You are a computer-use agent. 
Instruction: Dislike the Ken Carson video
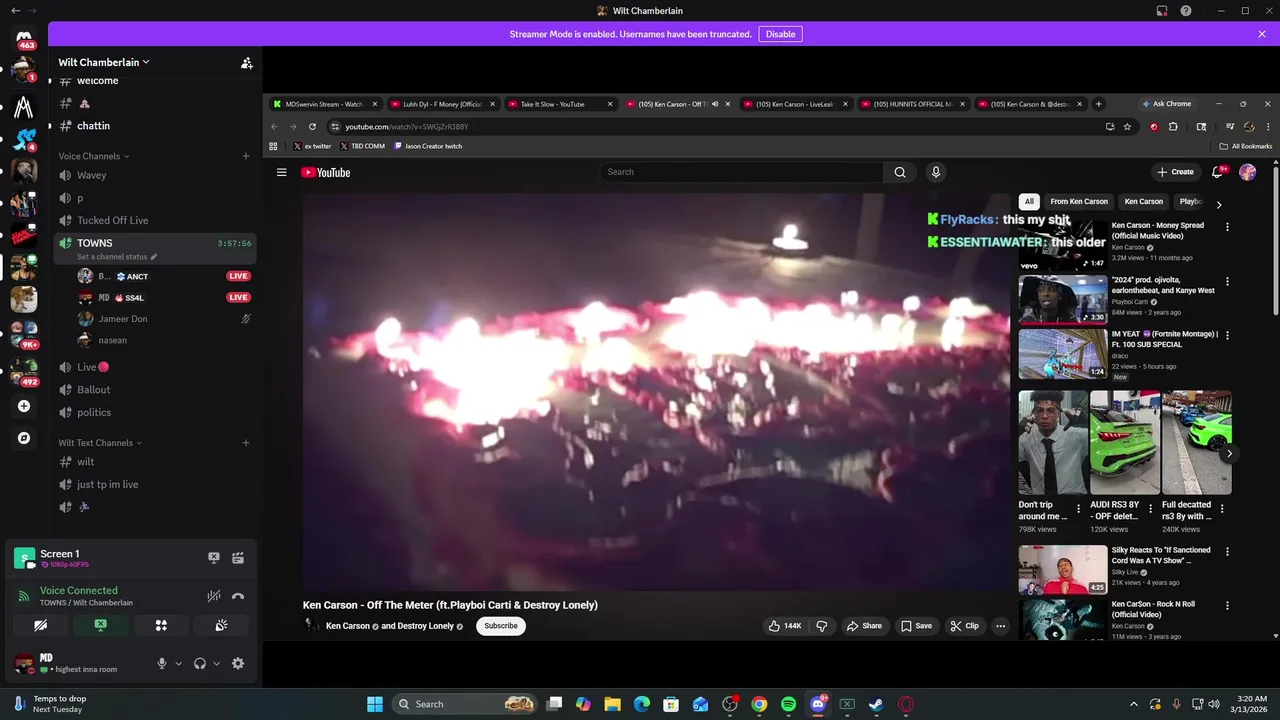tap(822, 626)
